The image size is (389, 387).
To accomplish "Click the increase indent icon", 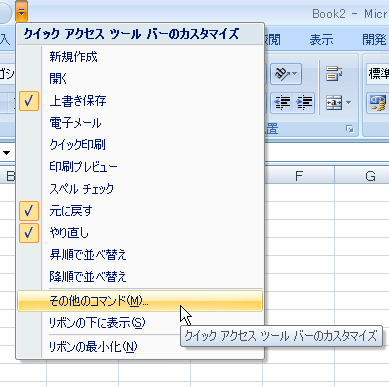I will 304,103.
